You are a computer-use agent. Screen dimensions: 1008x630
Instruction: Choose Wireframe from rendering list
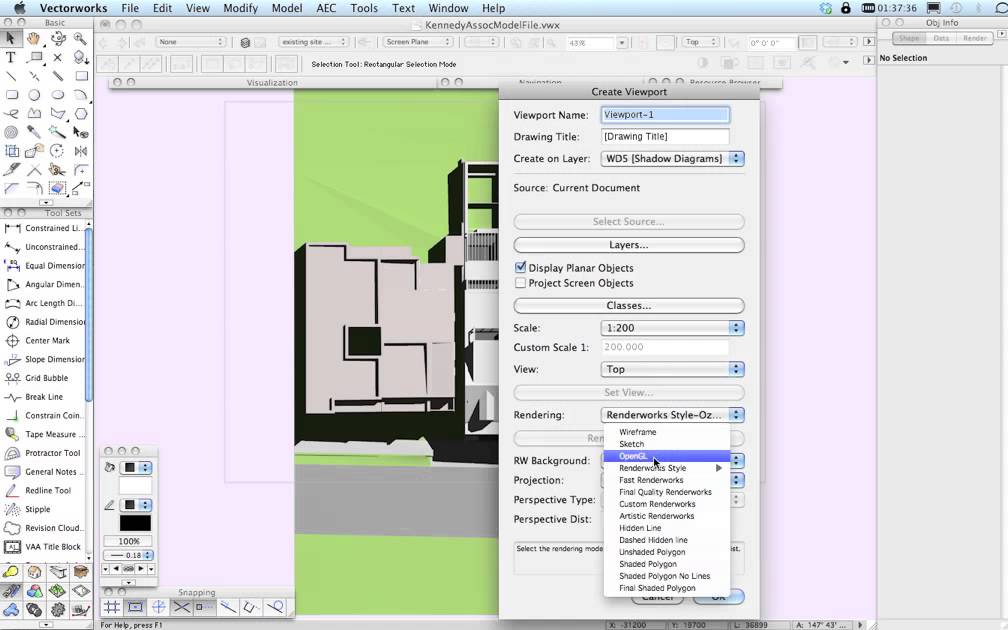667,432
